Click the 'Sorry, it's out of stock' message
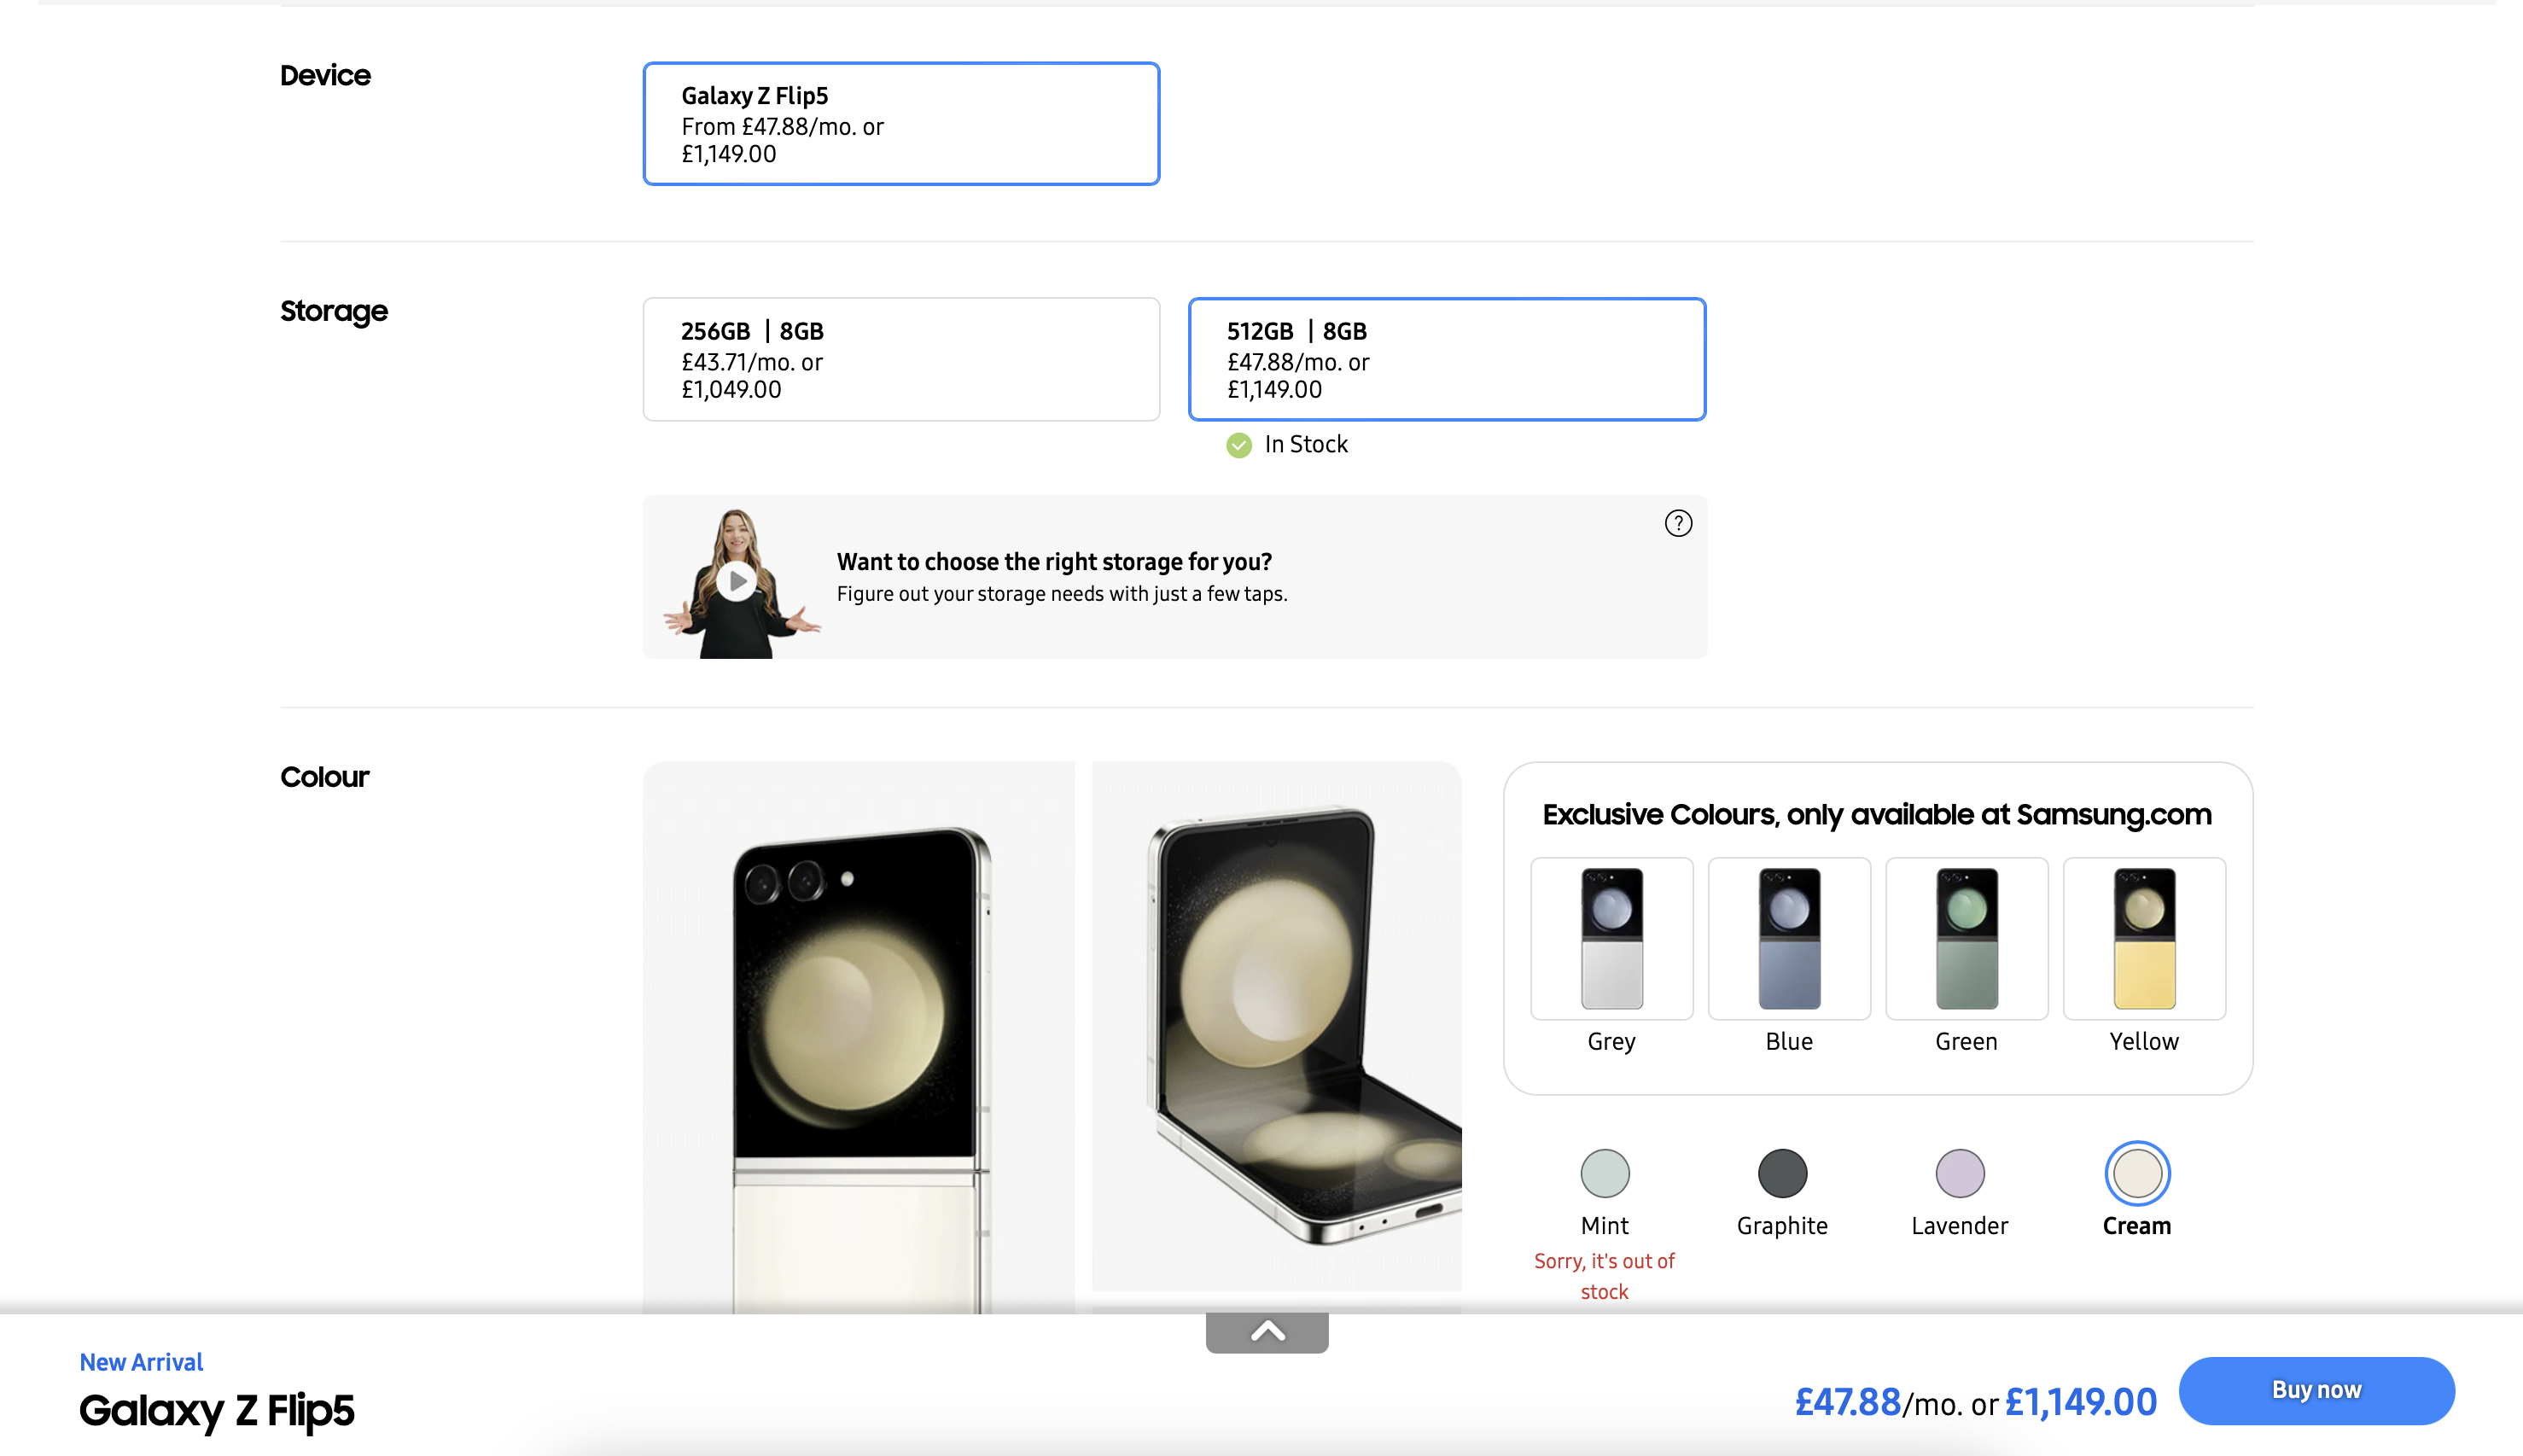The height and width of the screenshot is (1456, 2523). (1604, 1276)
